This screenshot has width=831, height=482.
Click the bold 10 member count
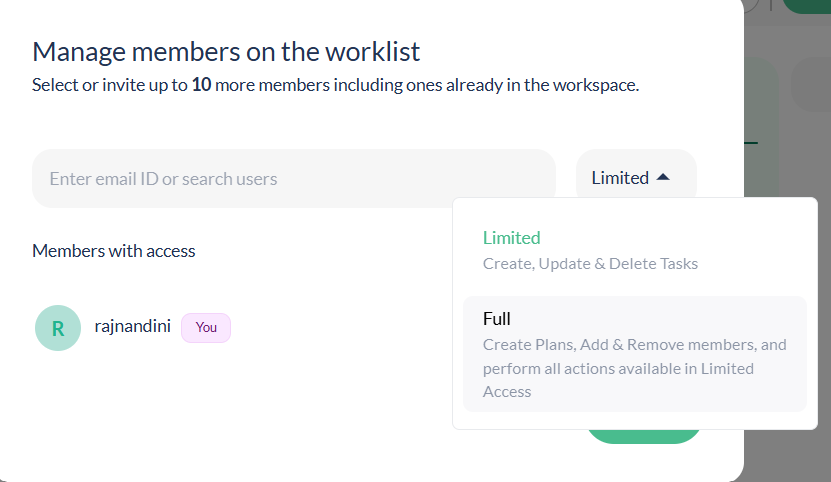[200, 85]
